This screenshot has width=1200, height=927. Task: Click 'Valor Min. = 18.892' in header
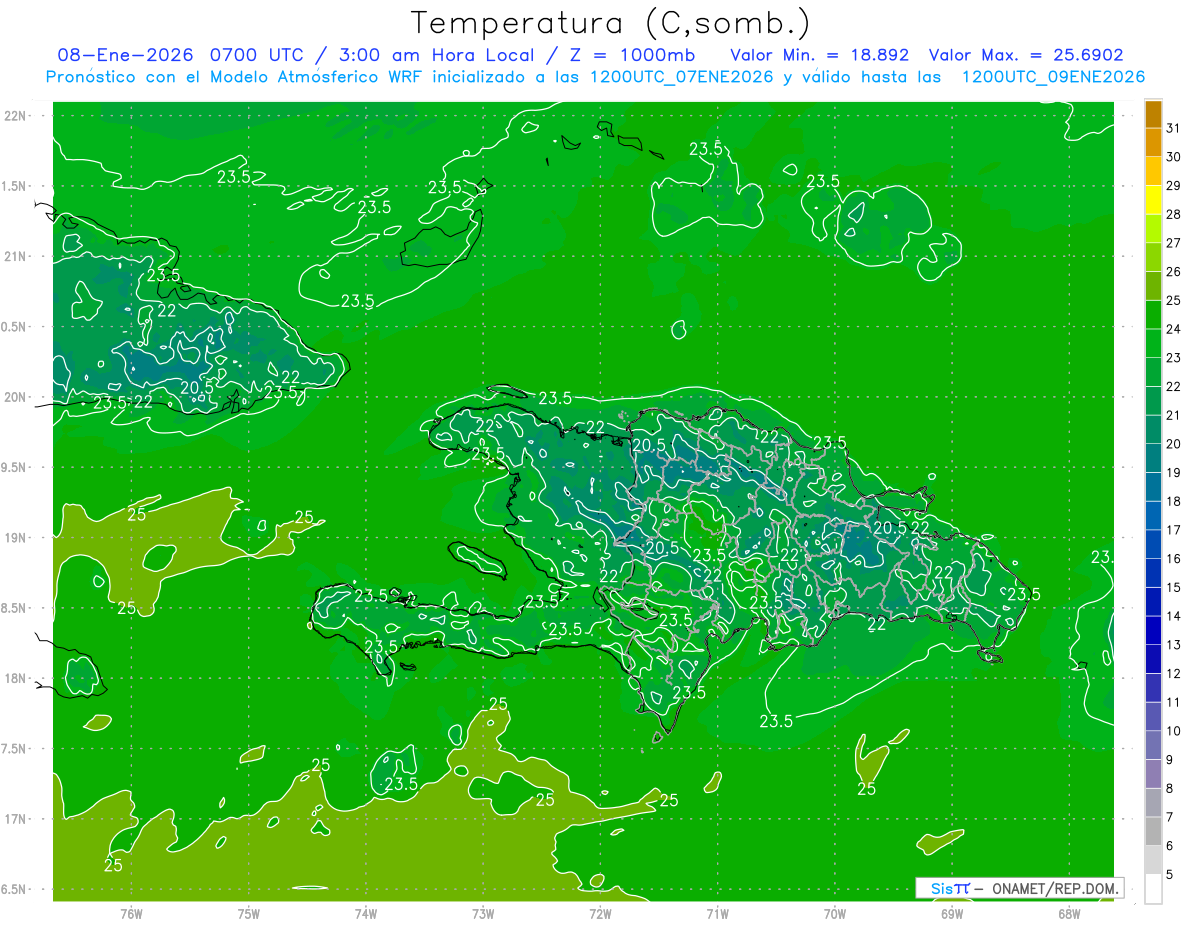point(818,54)
